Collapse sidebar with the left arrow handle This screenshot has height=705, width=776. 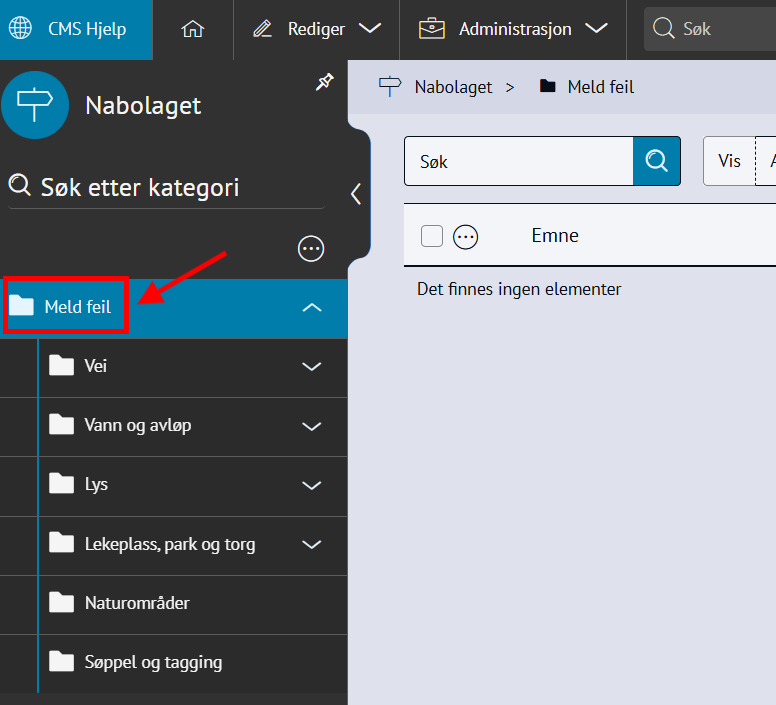pyautogui.click(x=356, y=194)
